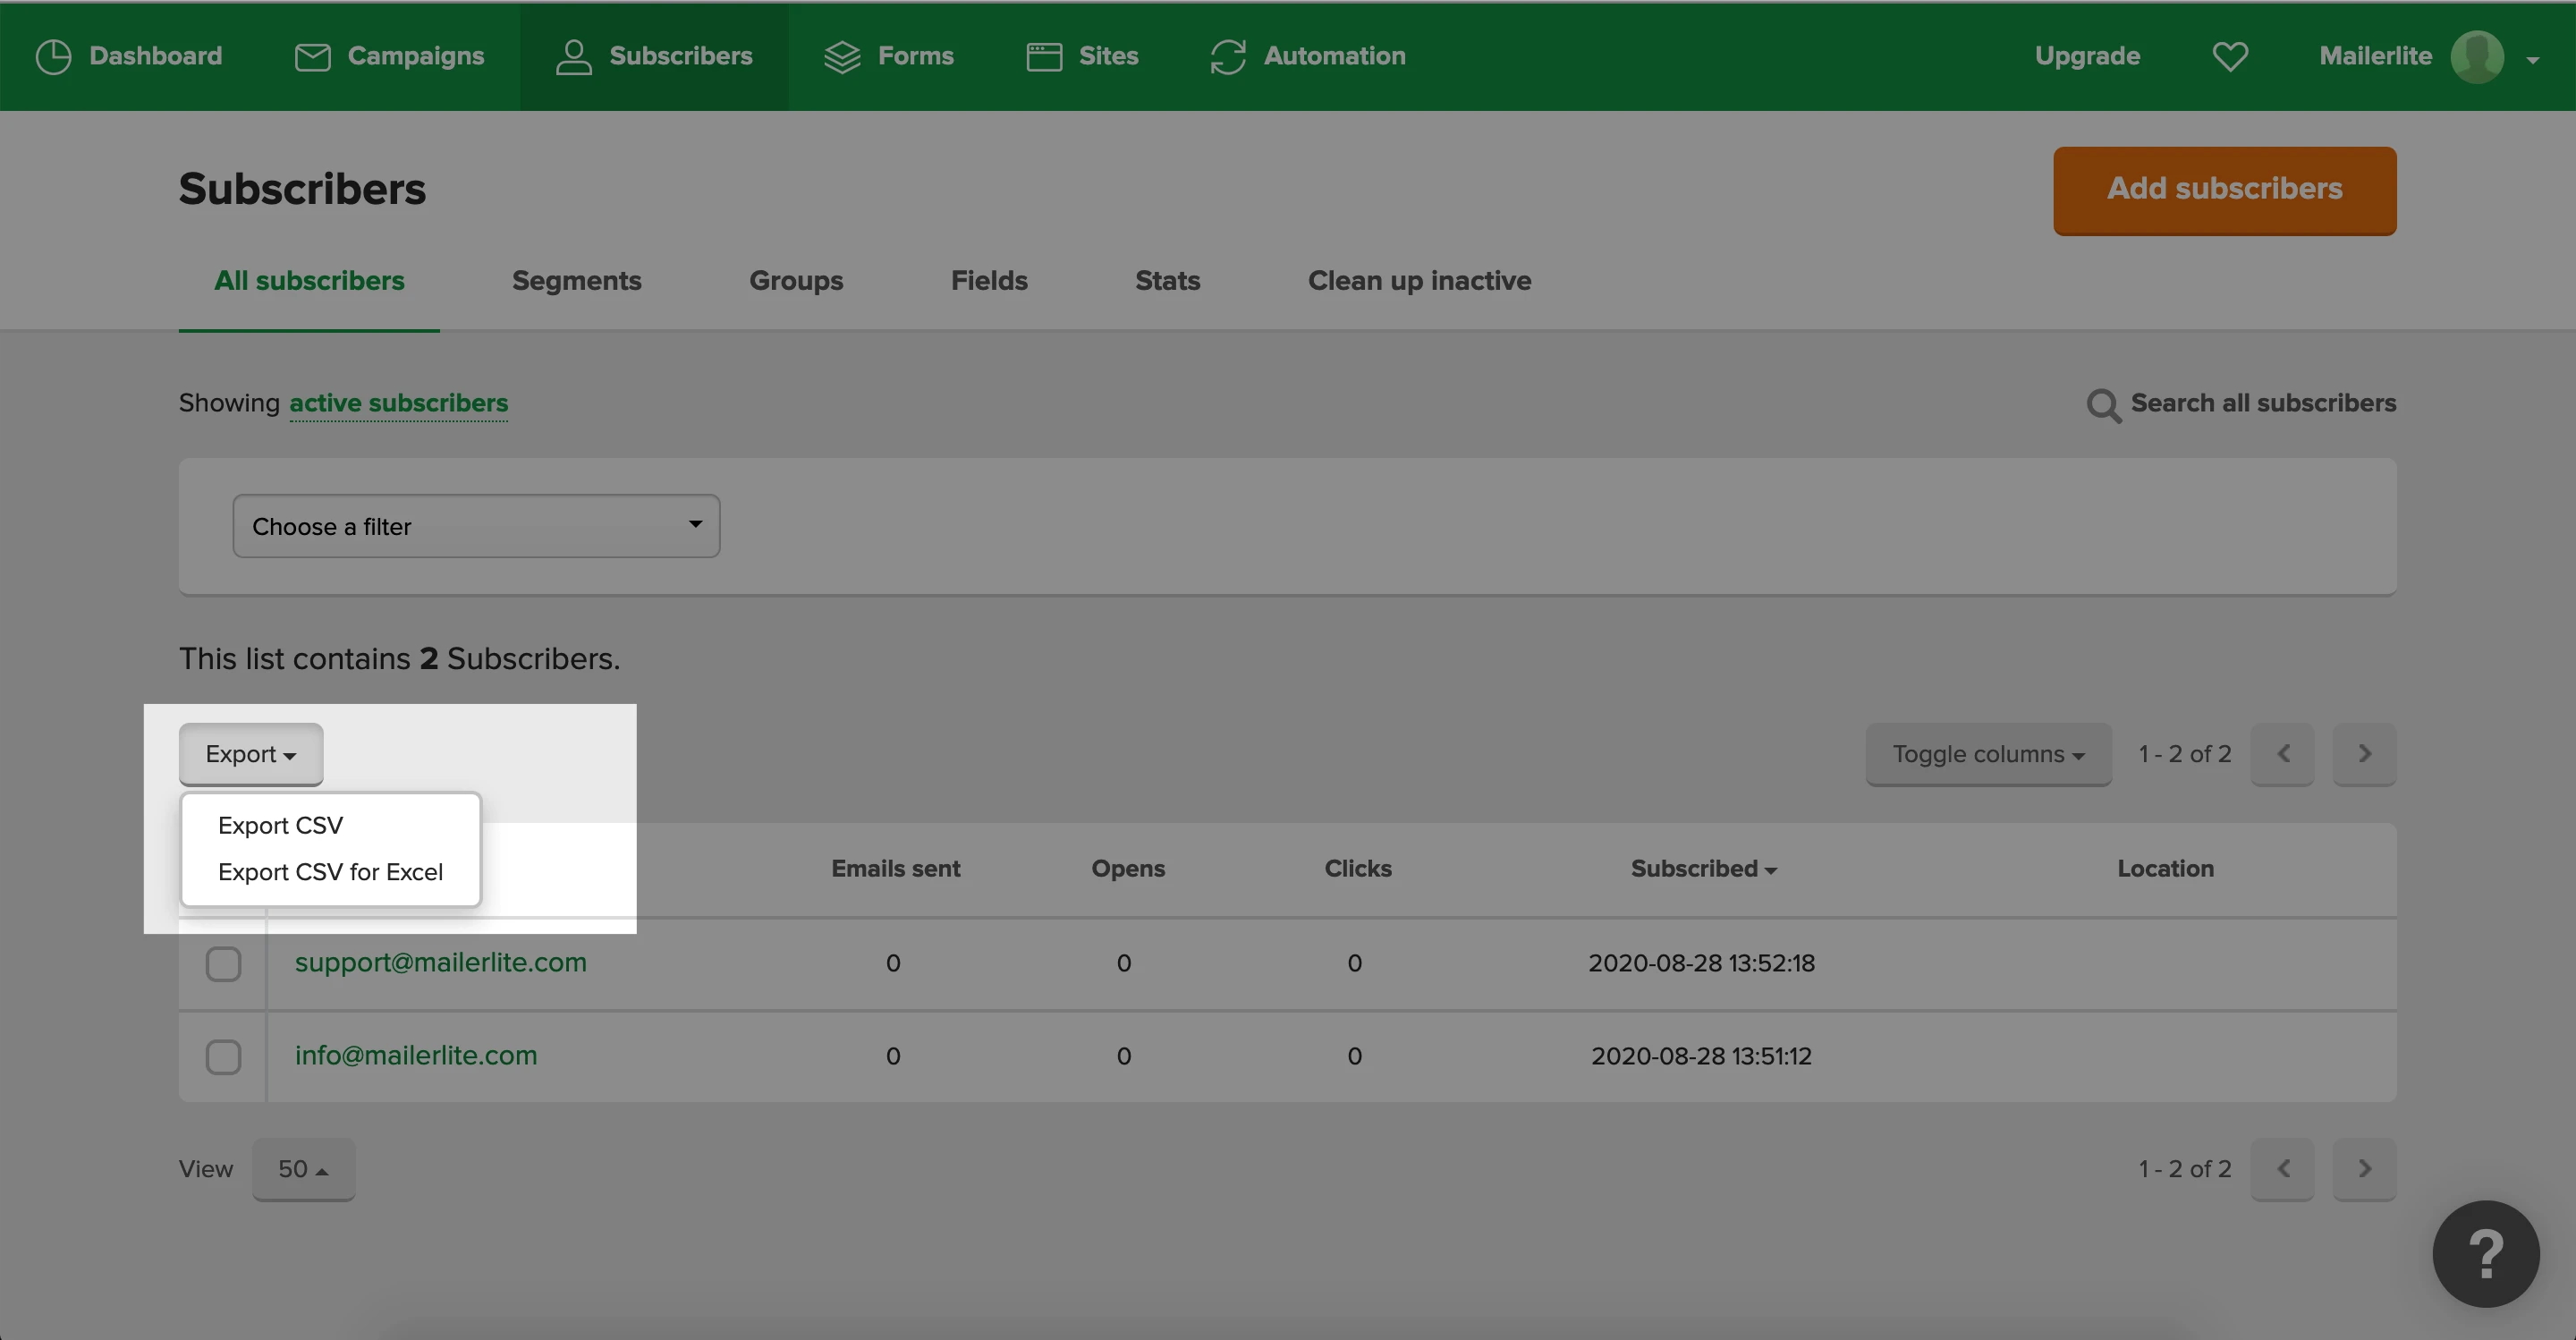The image size is (2576, 1340).
Task: Choose the Export CSV menu entry
Action: pos(280,826)
